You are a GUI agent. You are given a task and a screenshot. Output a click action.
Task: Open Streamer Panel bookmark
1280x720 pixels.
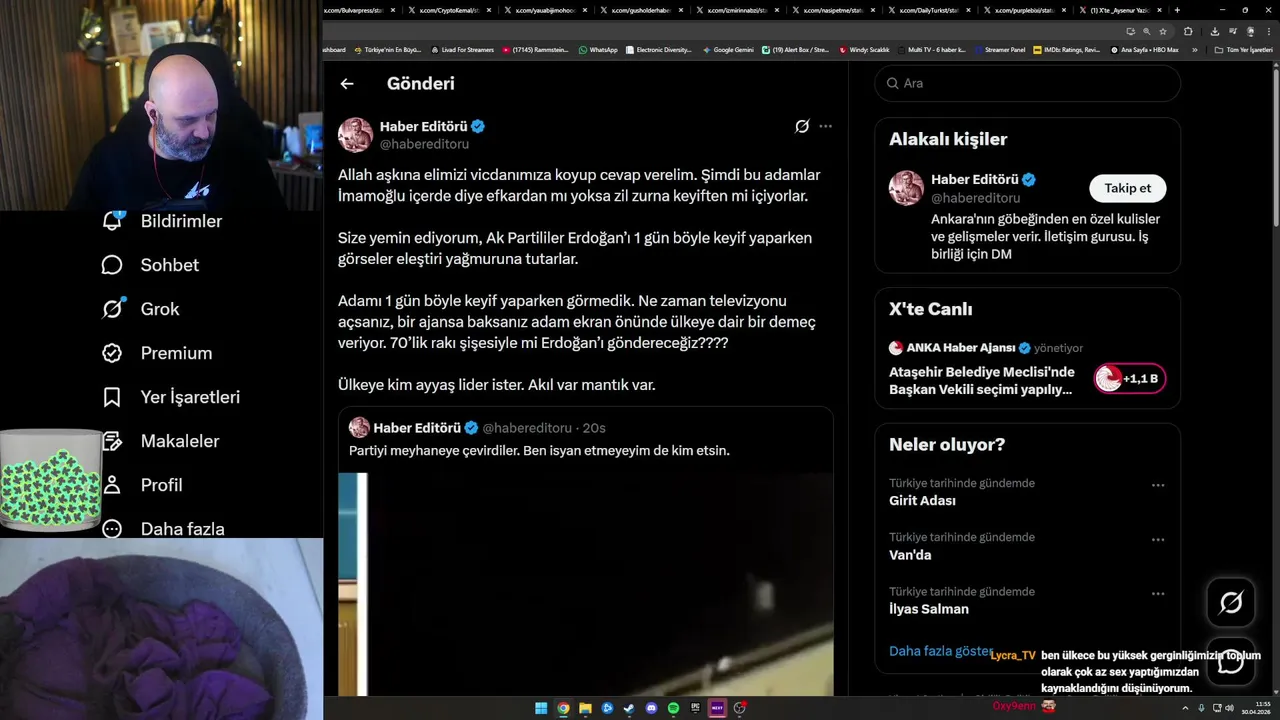pyautogui.click(x=1000, y=50)
